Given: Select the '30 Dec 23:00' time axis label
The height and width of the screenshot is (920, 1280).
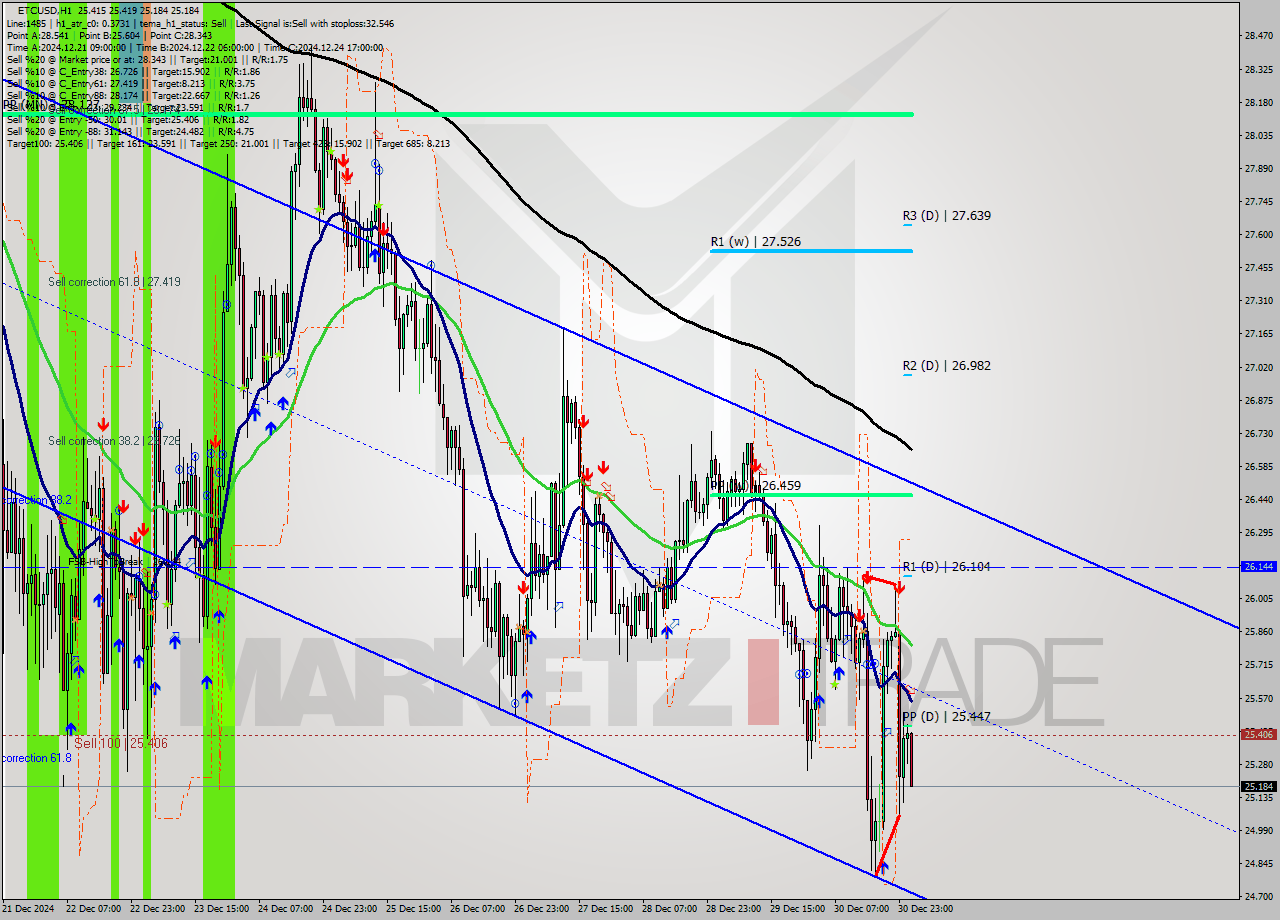Looking at the screenshot, I should click(x=925, y=909).
